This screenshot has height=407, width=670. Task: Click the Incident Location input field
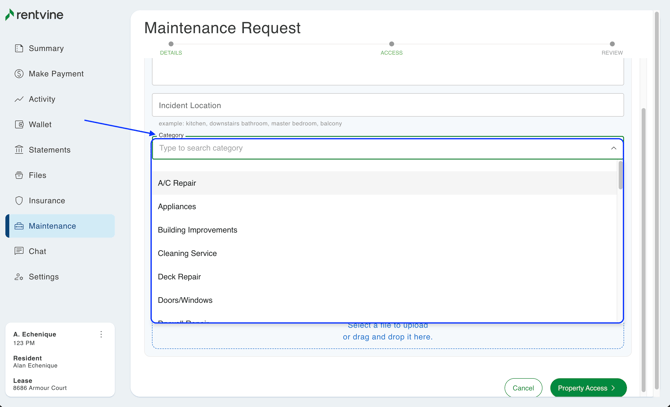[x=387, y=105]
